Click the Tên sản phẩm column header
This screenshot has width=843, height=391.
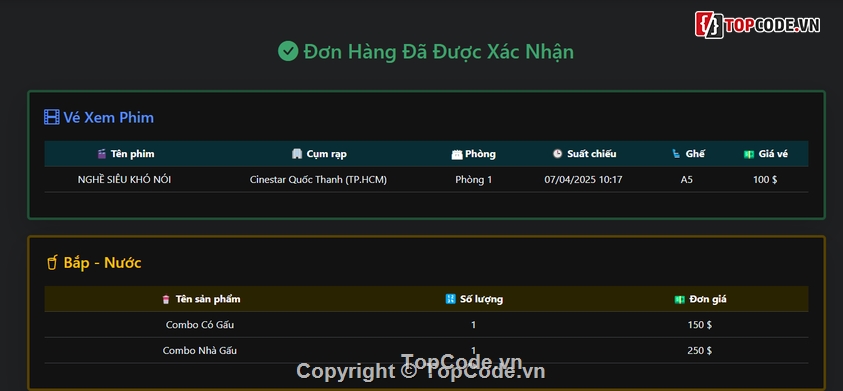(208, 299)
